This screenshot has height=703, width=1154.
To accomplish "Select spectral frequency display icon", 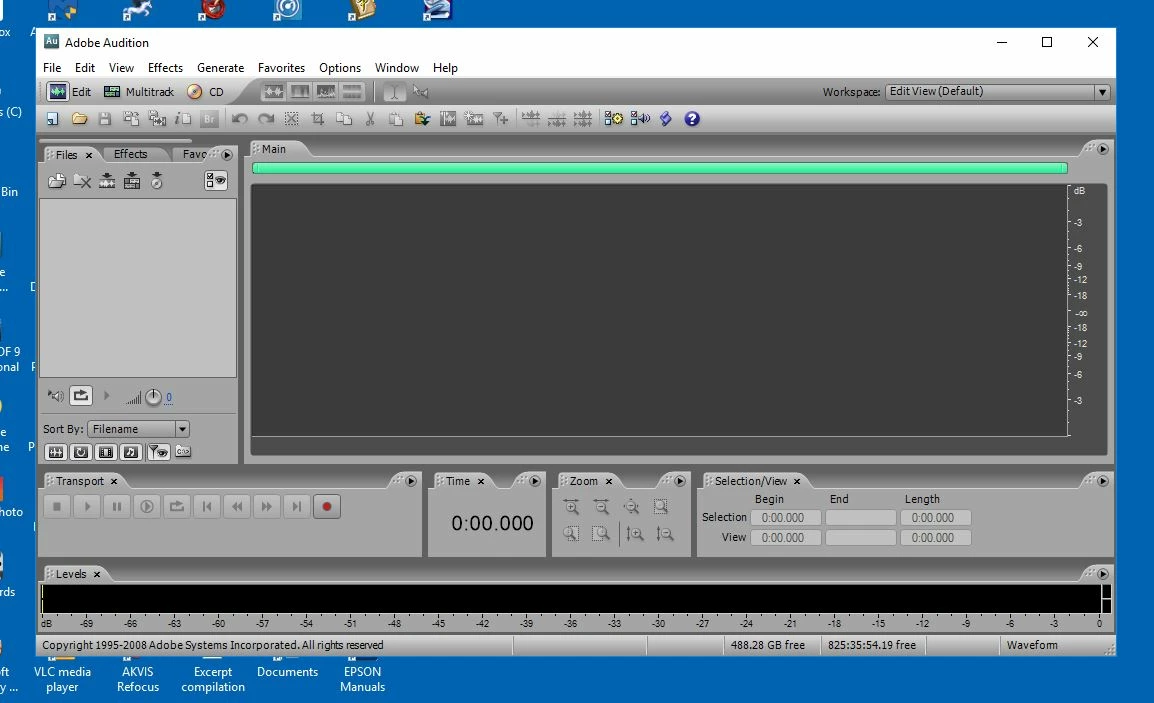I will tap(300, 92).
